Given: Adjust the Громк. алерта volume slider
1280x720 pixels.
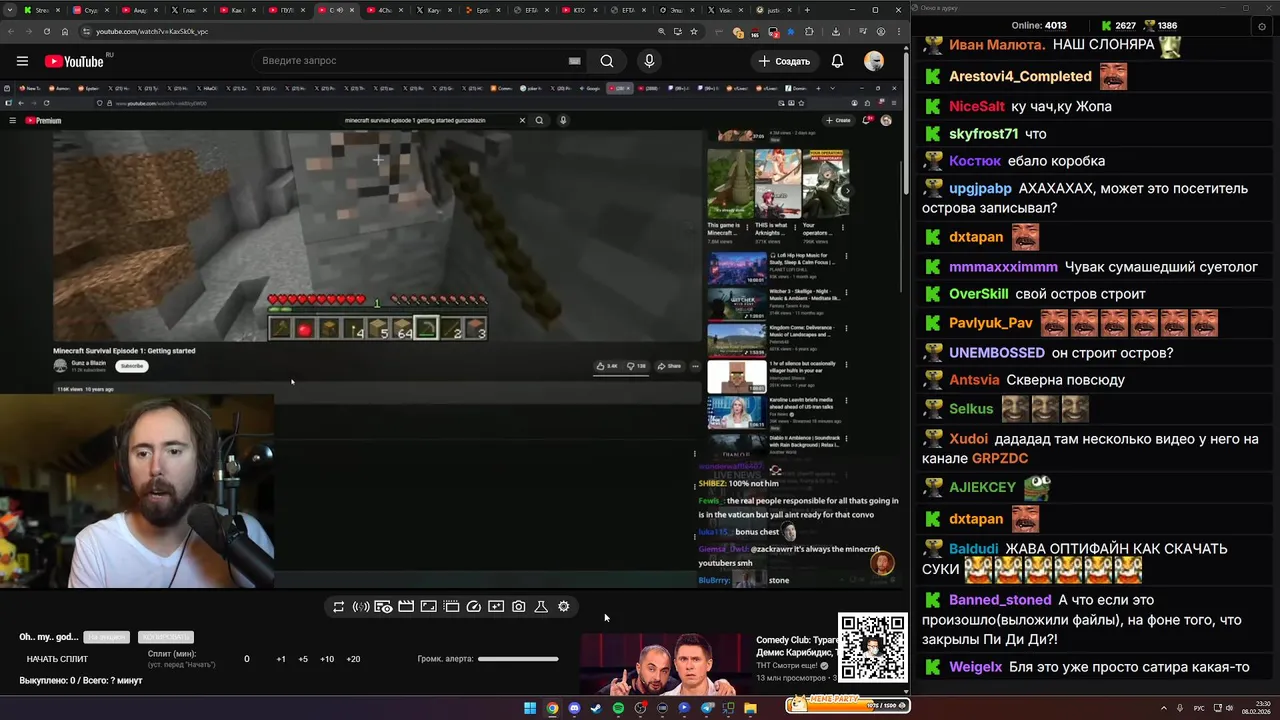Looking at the screenshot, I should 518,659.
